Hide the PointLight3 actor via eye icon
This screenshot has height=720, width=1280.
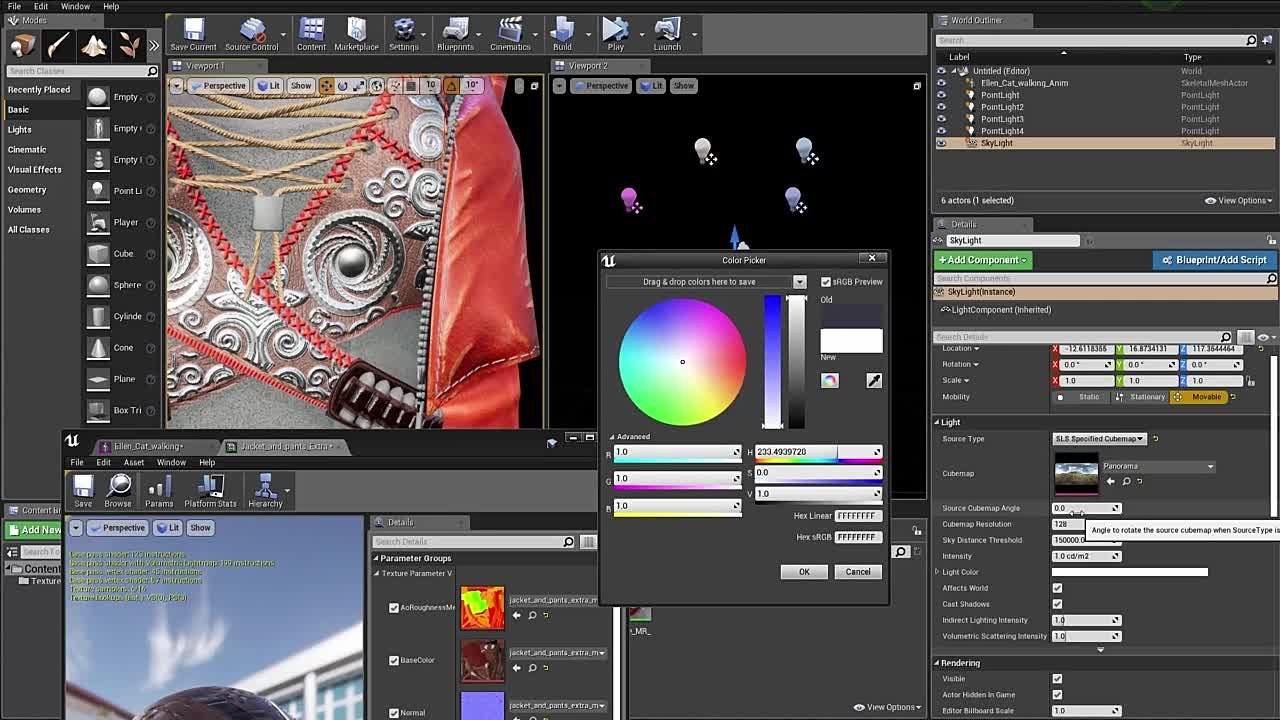point(941,119)
